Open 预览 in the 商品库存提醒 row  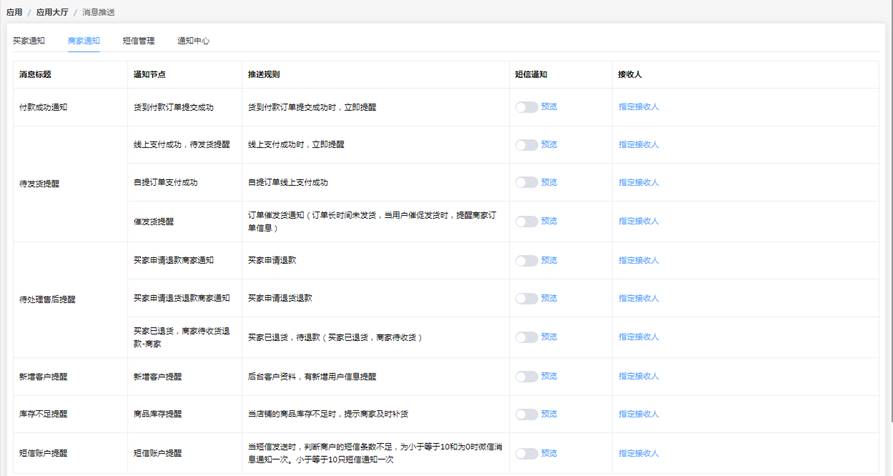[x=549, y=414]
